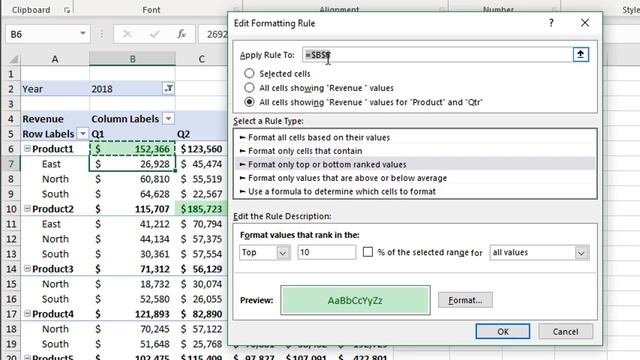Collapse the Product2 group
This screenshot has height=360, width=640.
pos(27,209)
